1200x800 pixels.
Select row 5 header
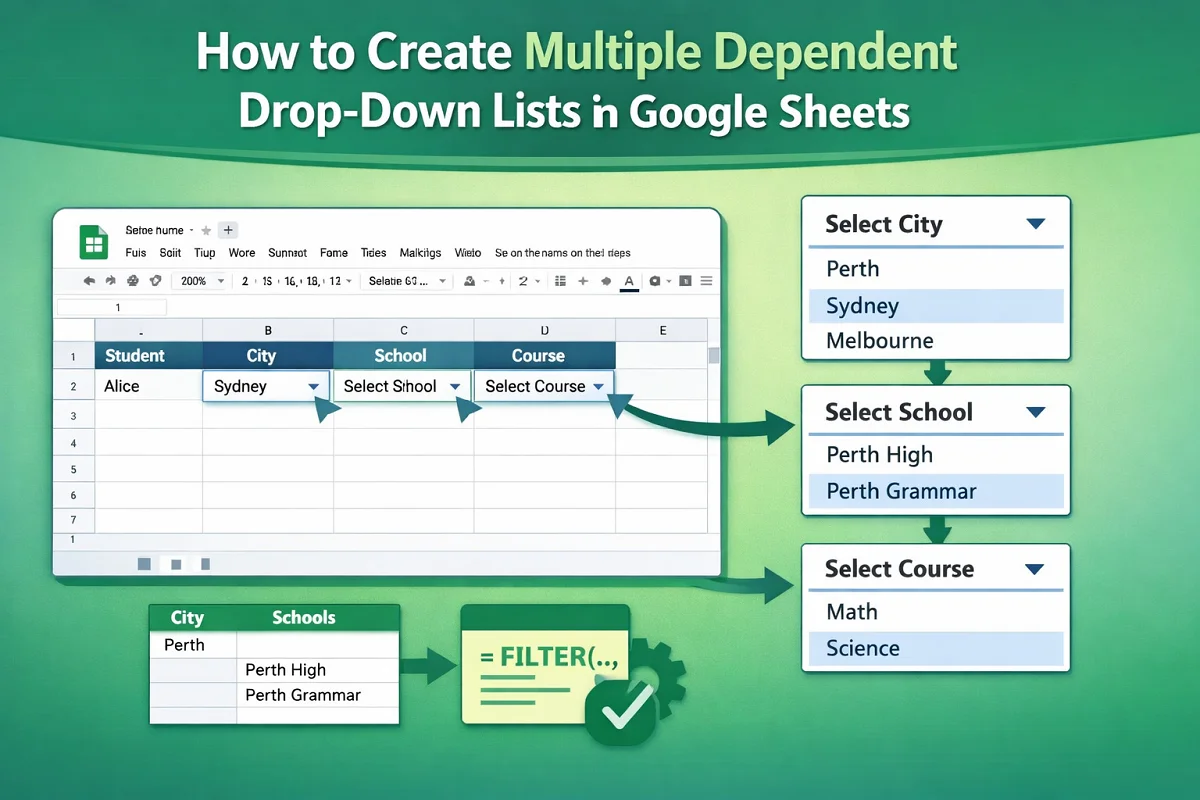(x=74, y=468)
